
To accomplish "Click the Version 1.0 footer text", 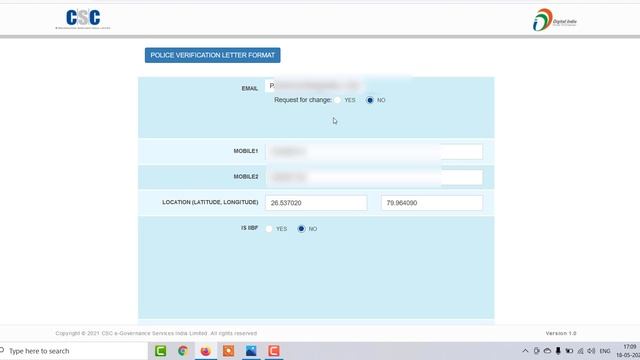I will click(561, 333).
